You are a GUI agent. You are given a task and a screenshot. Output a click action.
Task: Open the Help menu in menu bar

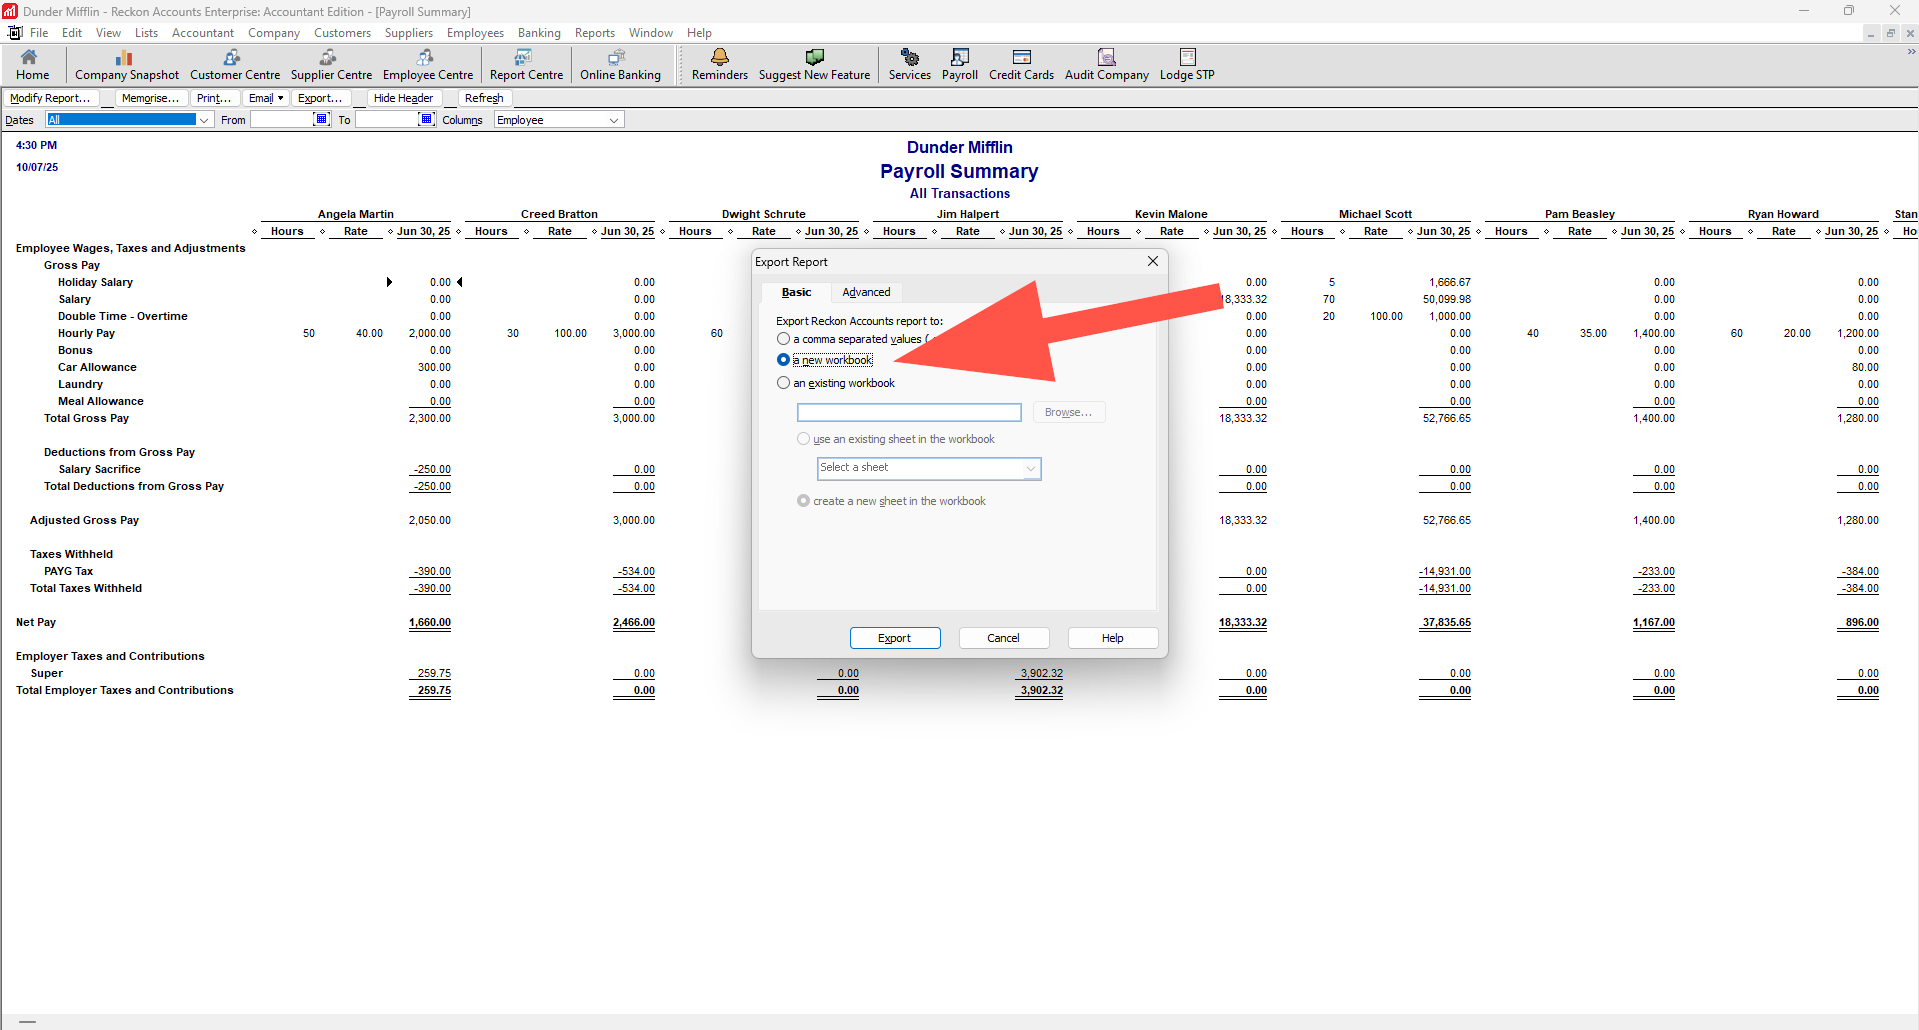pos(699,33)
